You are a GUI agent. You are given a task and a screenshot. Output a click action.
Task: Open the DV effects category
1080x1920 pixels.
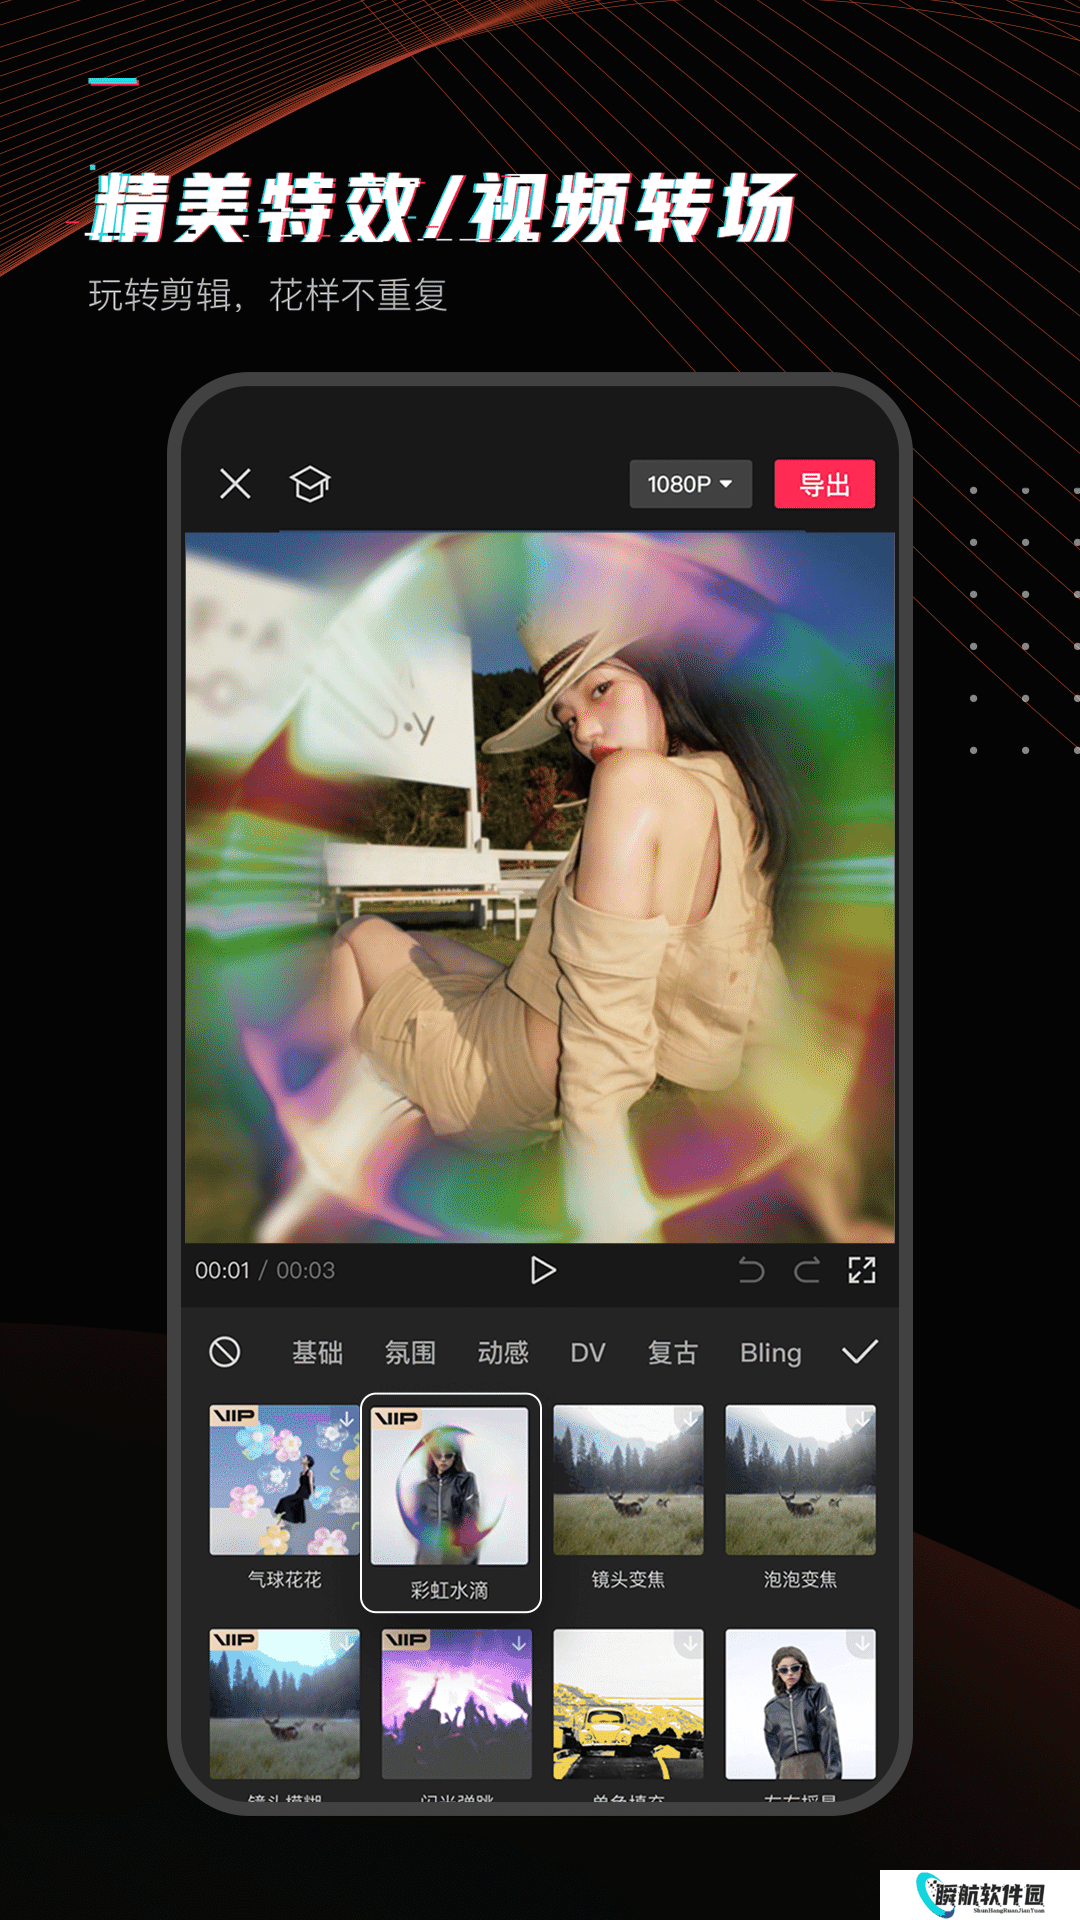(x=588, y=1353)
